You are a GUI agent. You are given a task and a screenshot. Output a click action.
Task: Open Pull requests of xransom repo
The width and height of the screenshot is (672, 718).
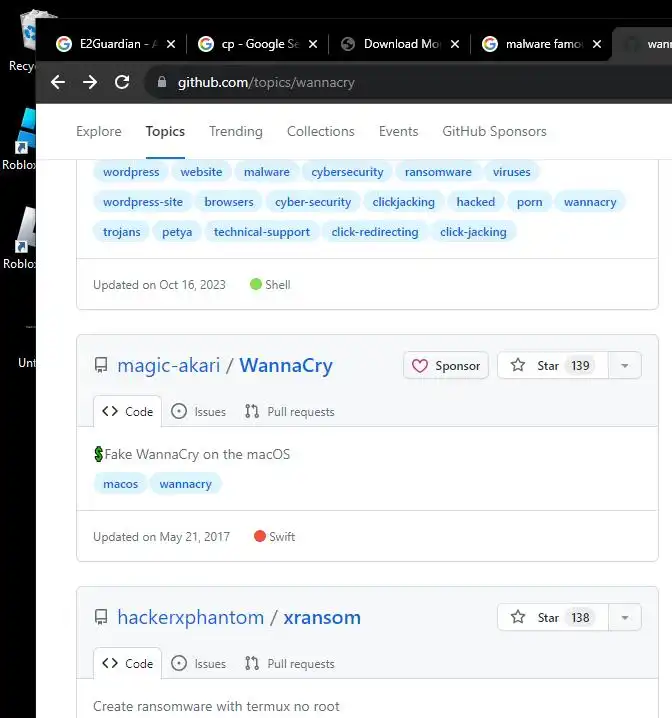point(289,664)
